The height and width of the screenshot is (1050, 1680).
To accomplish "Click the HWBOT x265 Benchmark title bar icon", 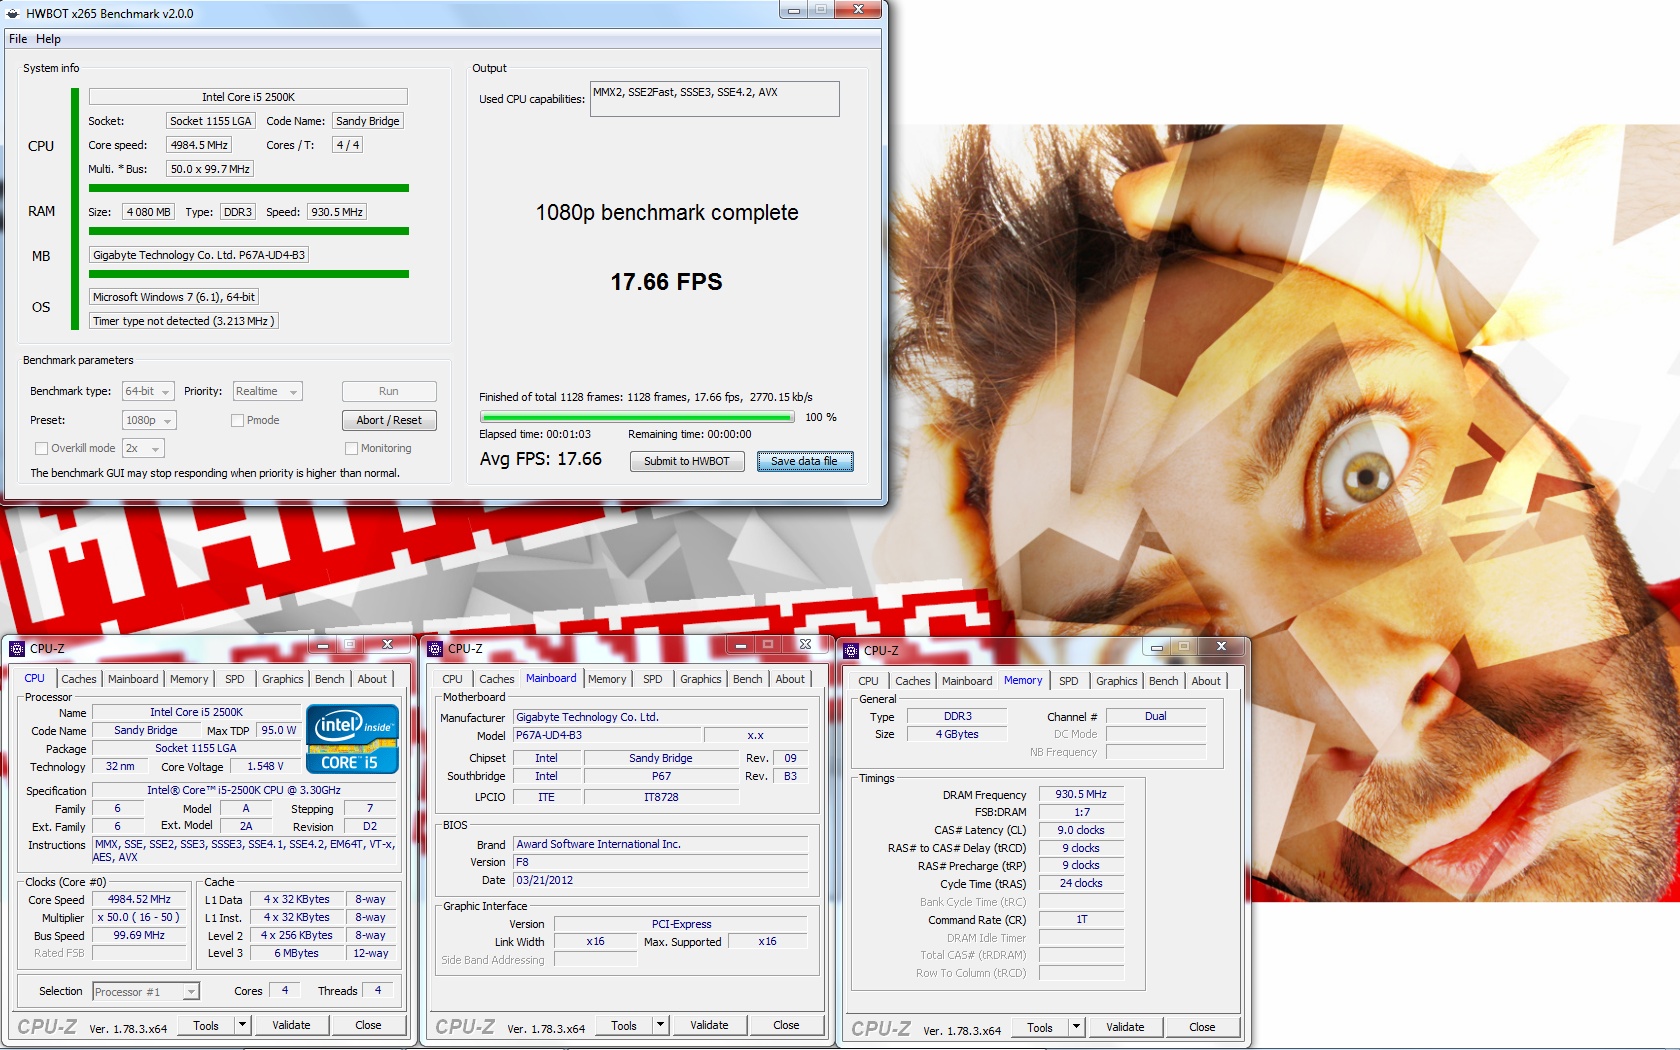I will coord(13,14).
